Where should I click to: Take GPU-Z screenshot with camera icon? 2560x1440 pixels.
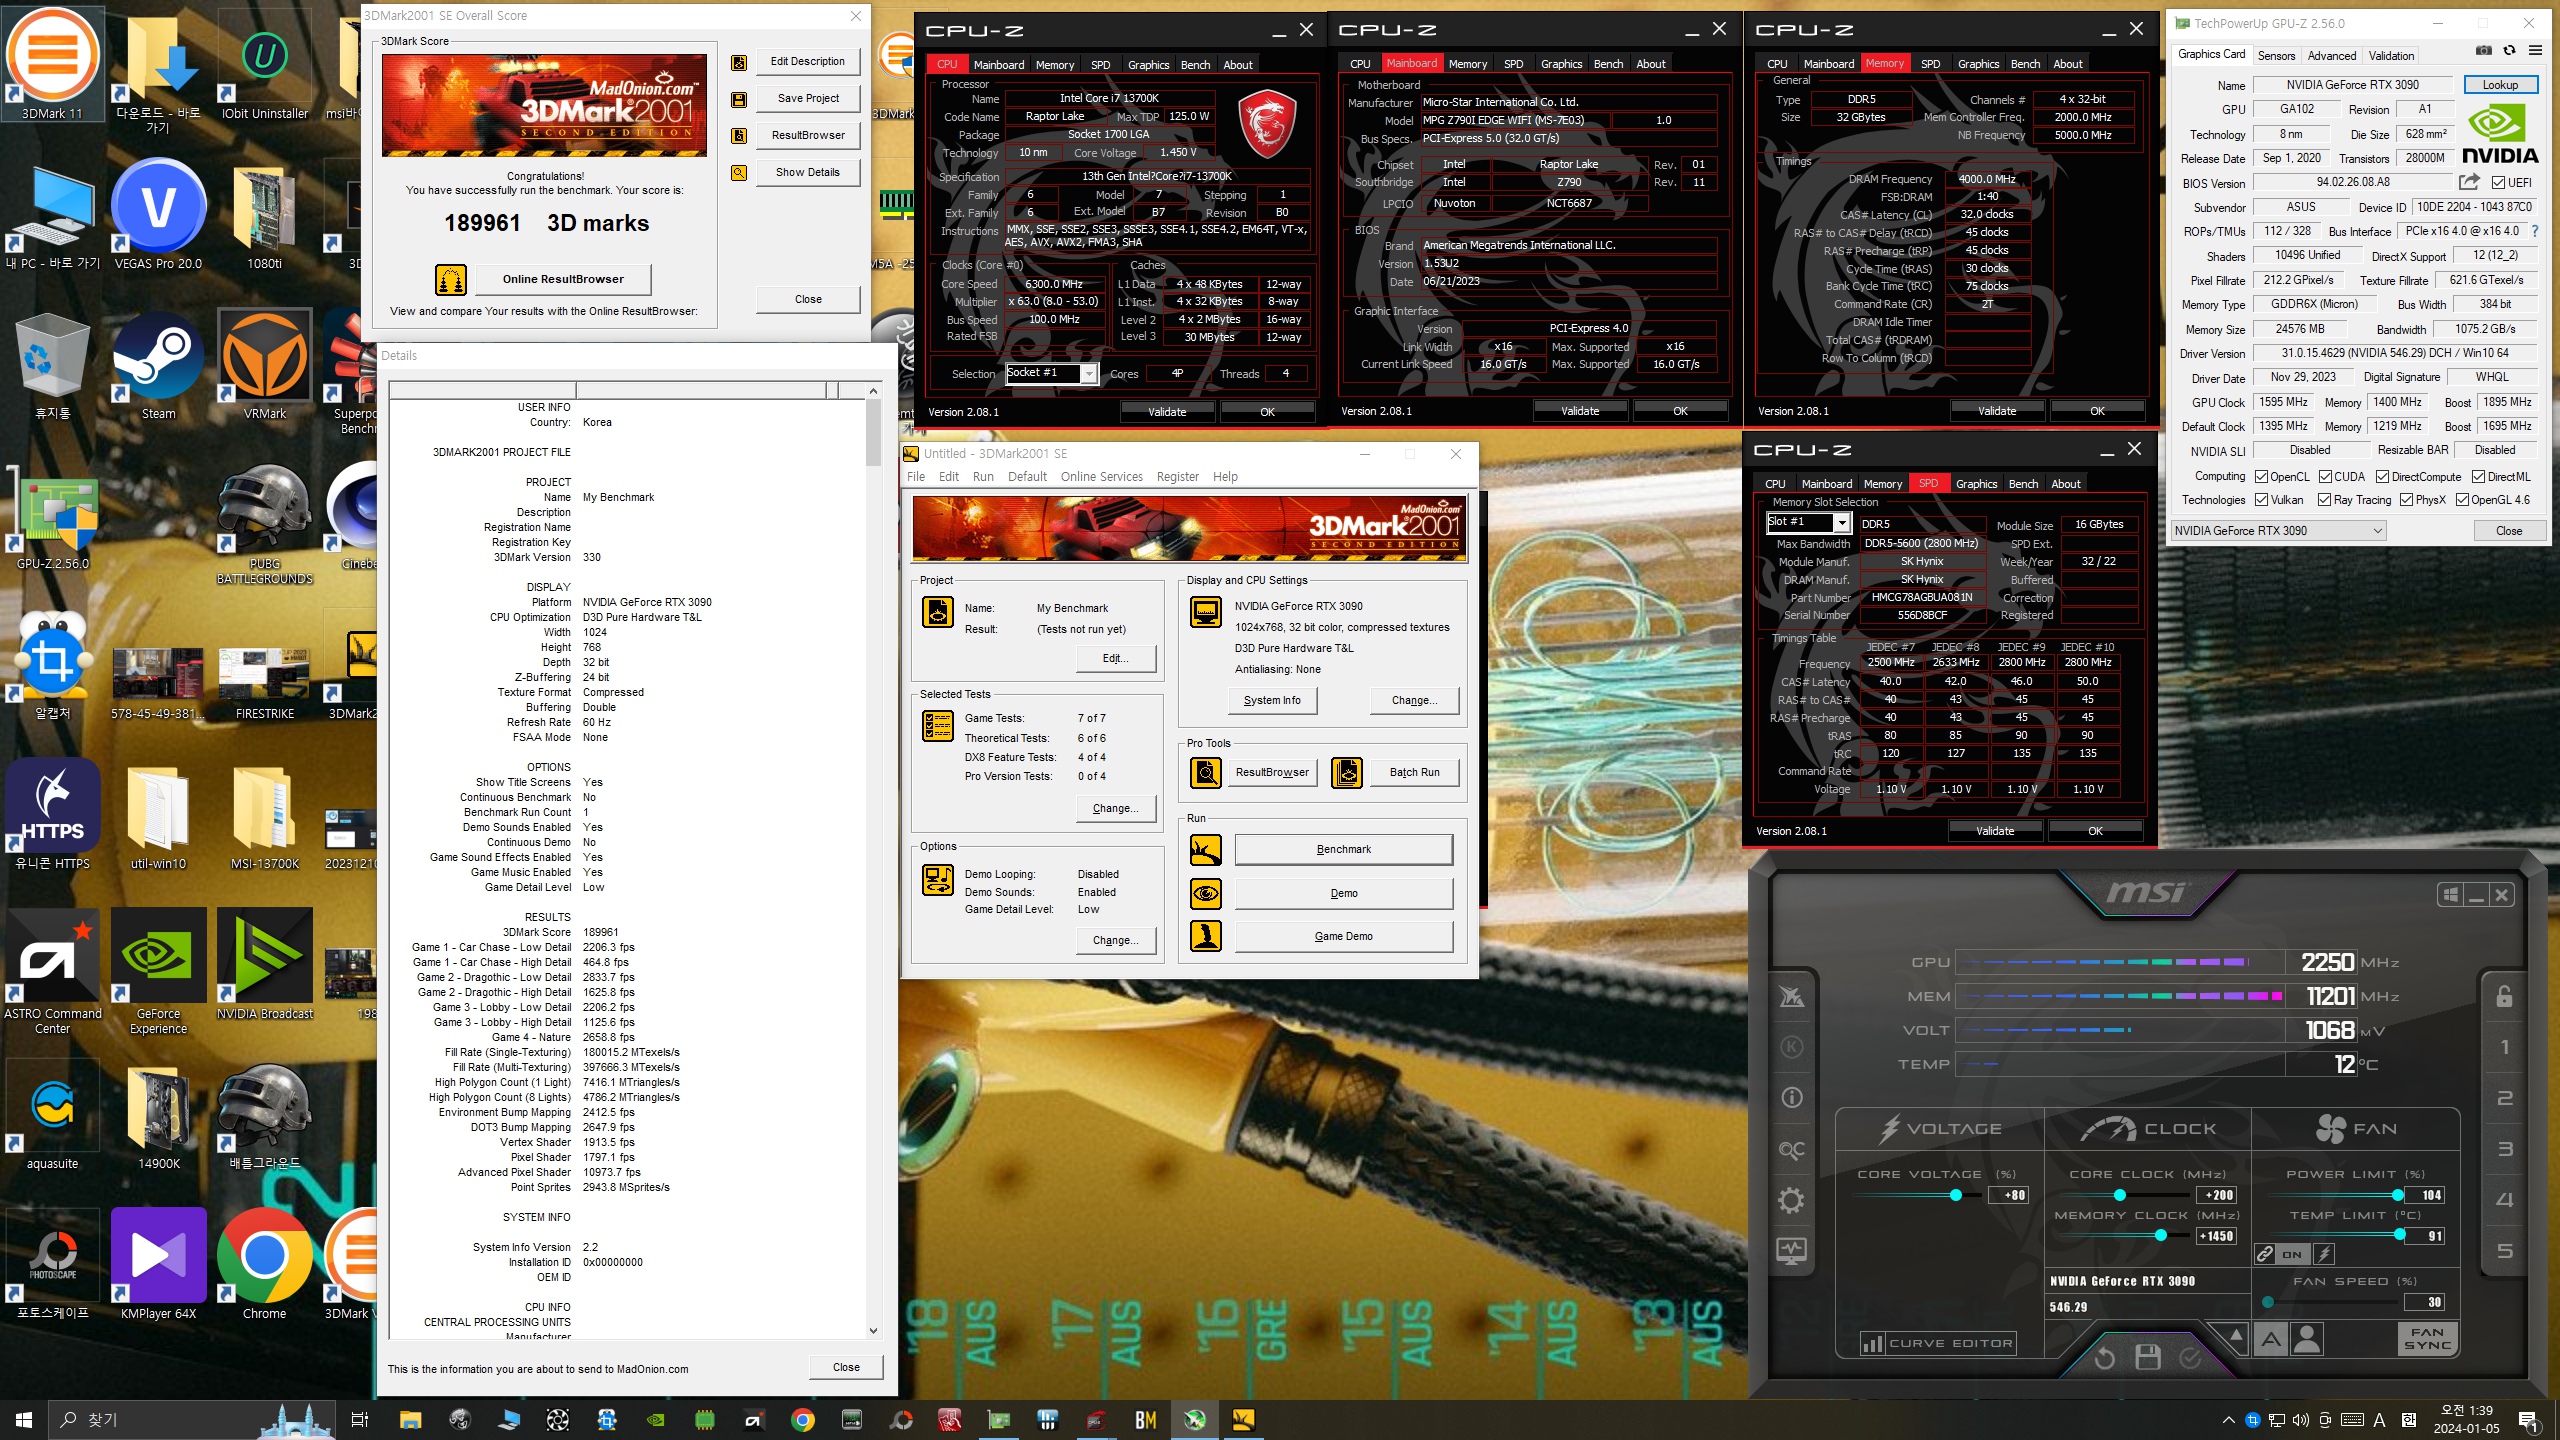click(2483, 51)
